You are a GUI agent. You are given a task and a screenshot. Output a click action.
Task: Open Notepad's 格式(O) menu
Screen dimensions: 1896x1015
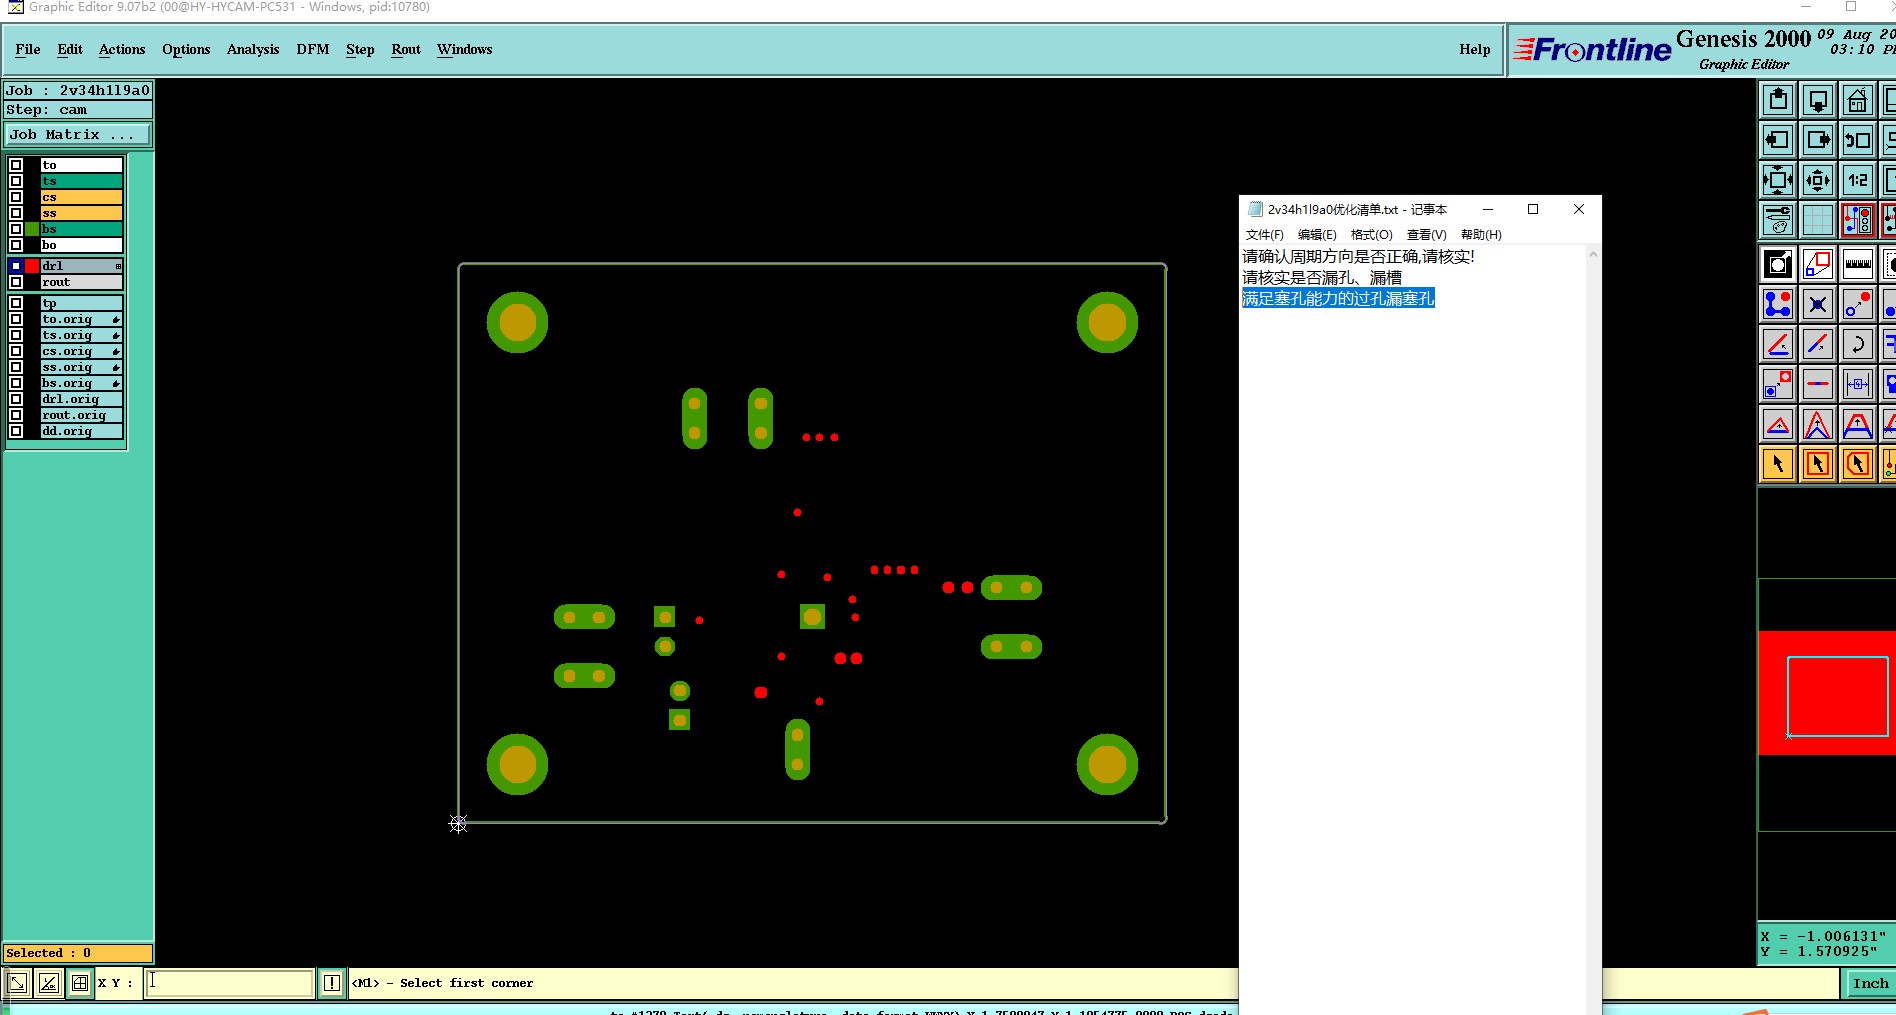[x=1371, y=235]
